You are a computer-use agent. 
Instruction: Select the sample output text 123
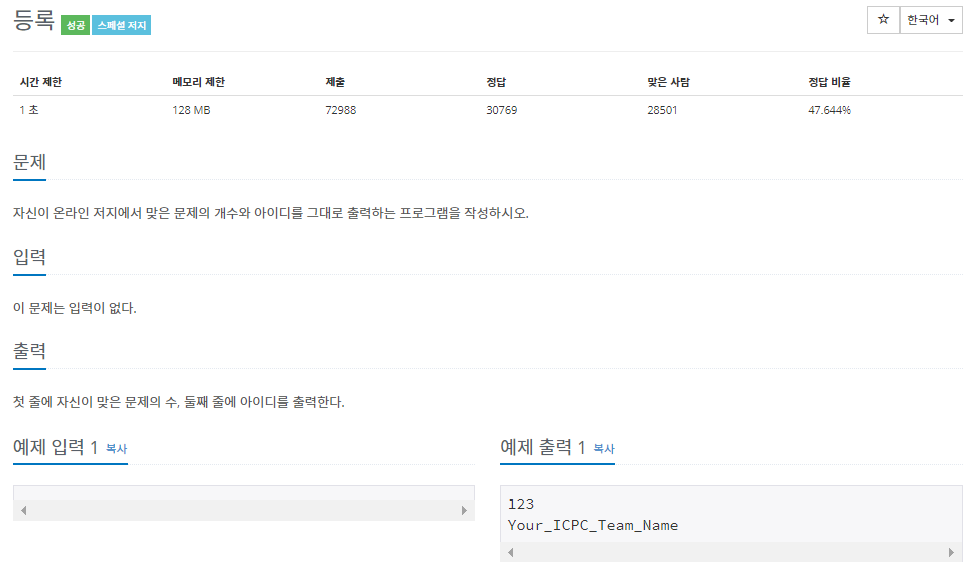click(521, 504)
